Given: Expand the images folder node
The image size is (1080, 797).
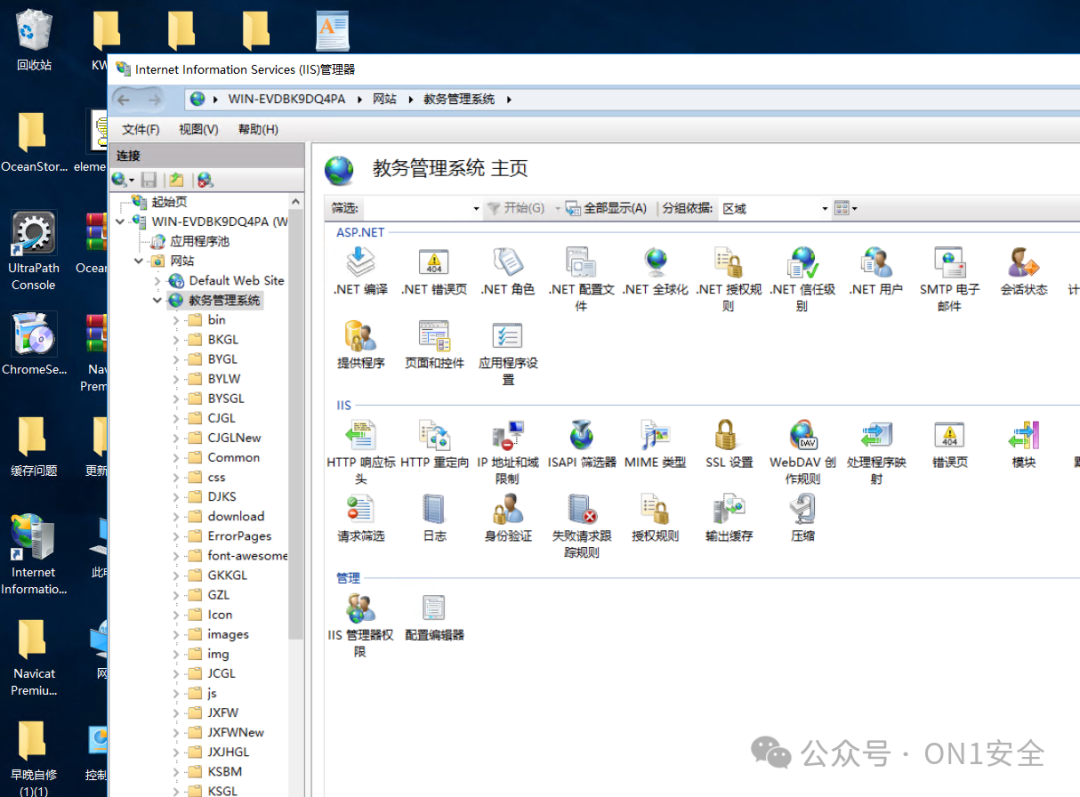Looking at the screenshot, I should (x=176, y=634).
